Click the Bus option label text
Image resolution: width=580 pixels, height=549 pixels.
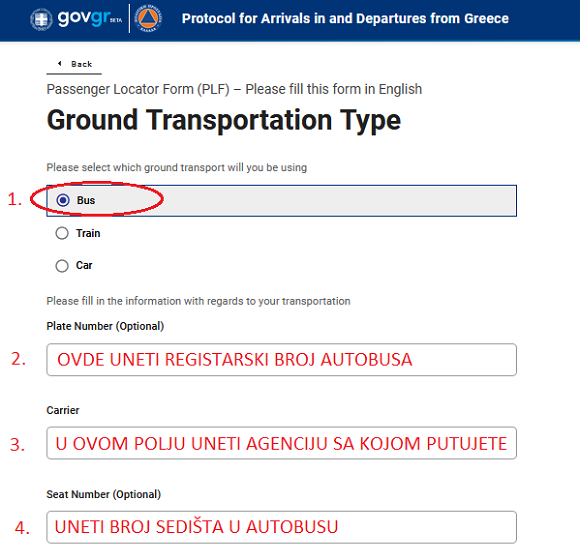click(x=86, y=200)
